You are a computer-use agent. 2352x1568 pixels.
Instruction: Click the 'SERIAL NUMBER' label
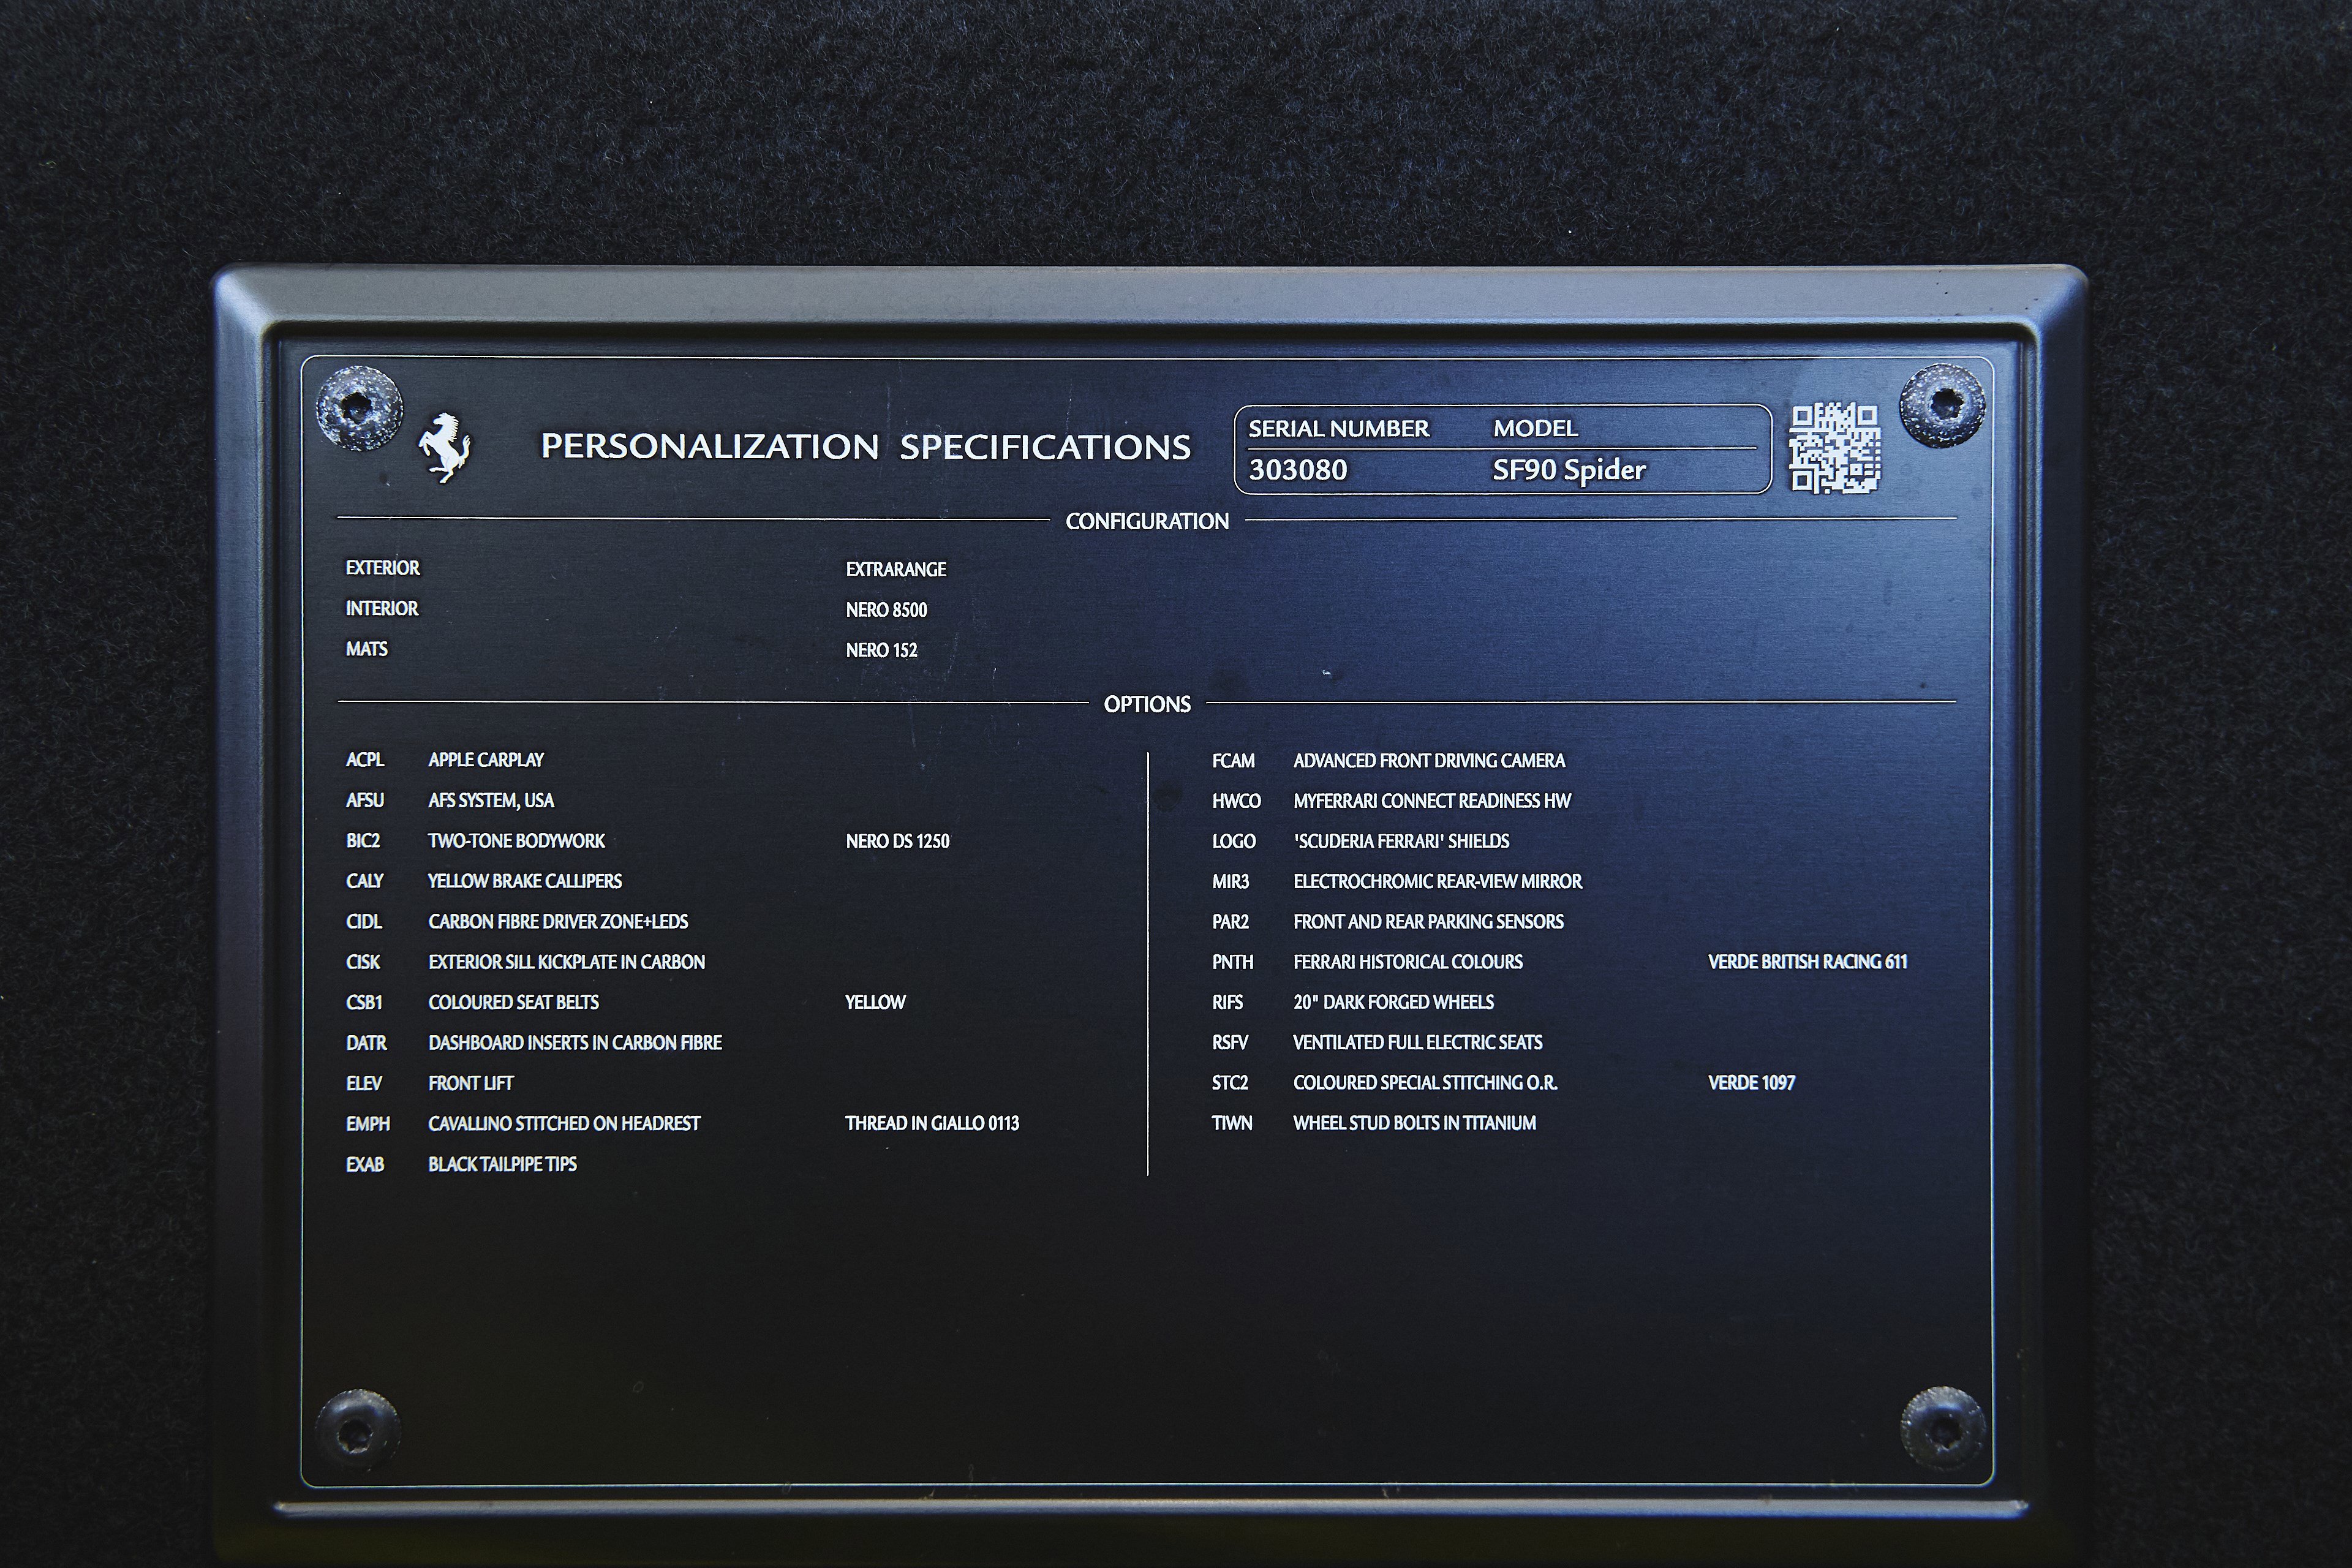click(x=1339, y=429)
